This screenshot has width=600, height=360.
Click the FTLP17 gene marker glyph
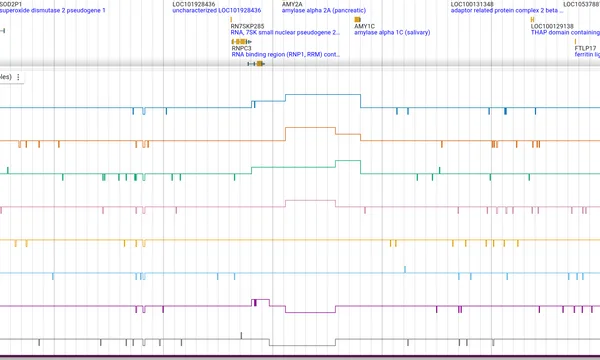coord(575,41)
